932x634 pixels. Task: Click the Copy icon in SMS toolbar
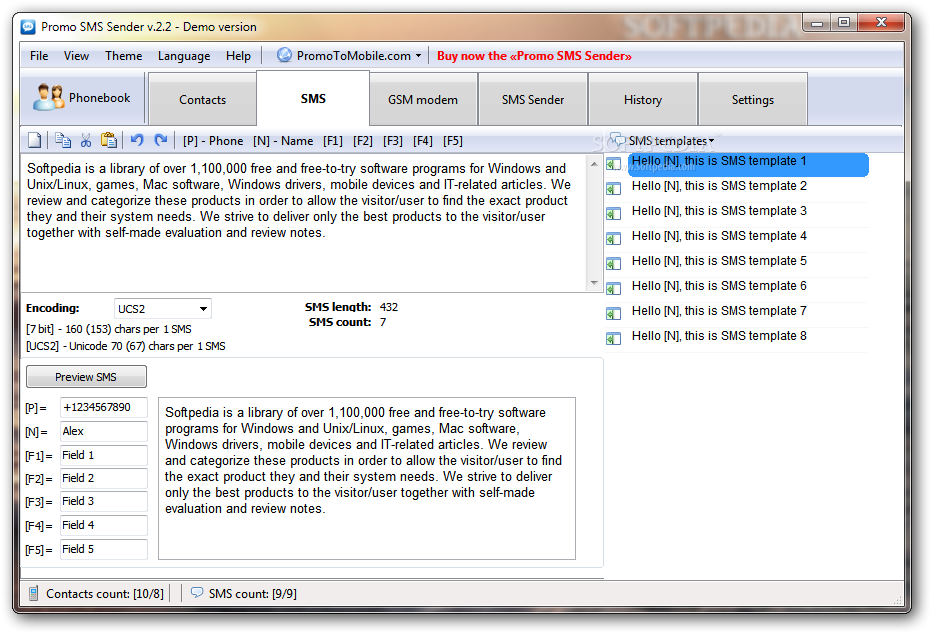pos(62,140)
